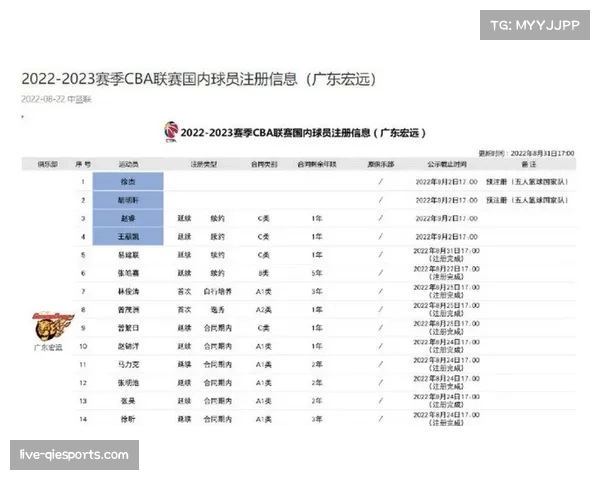Click the B类 contract type in row 6
This screenshot has width=600, height=480.
click(264, 273)
